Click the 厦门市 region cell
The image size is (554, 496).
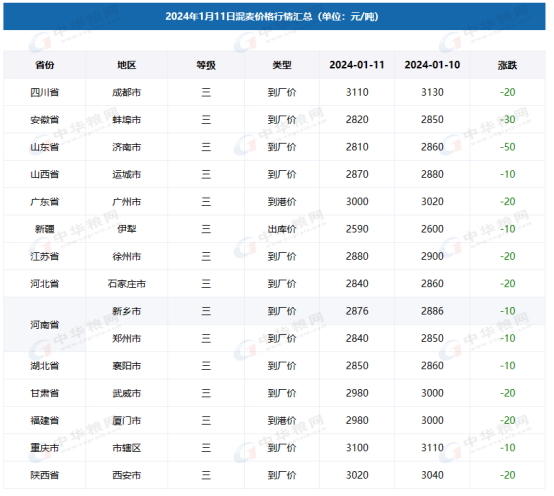[126, 420]
